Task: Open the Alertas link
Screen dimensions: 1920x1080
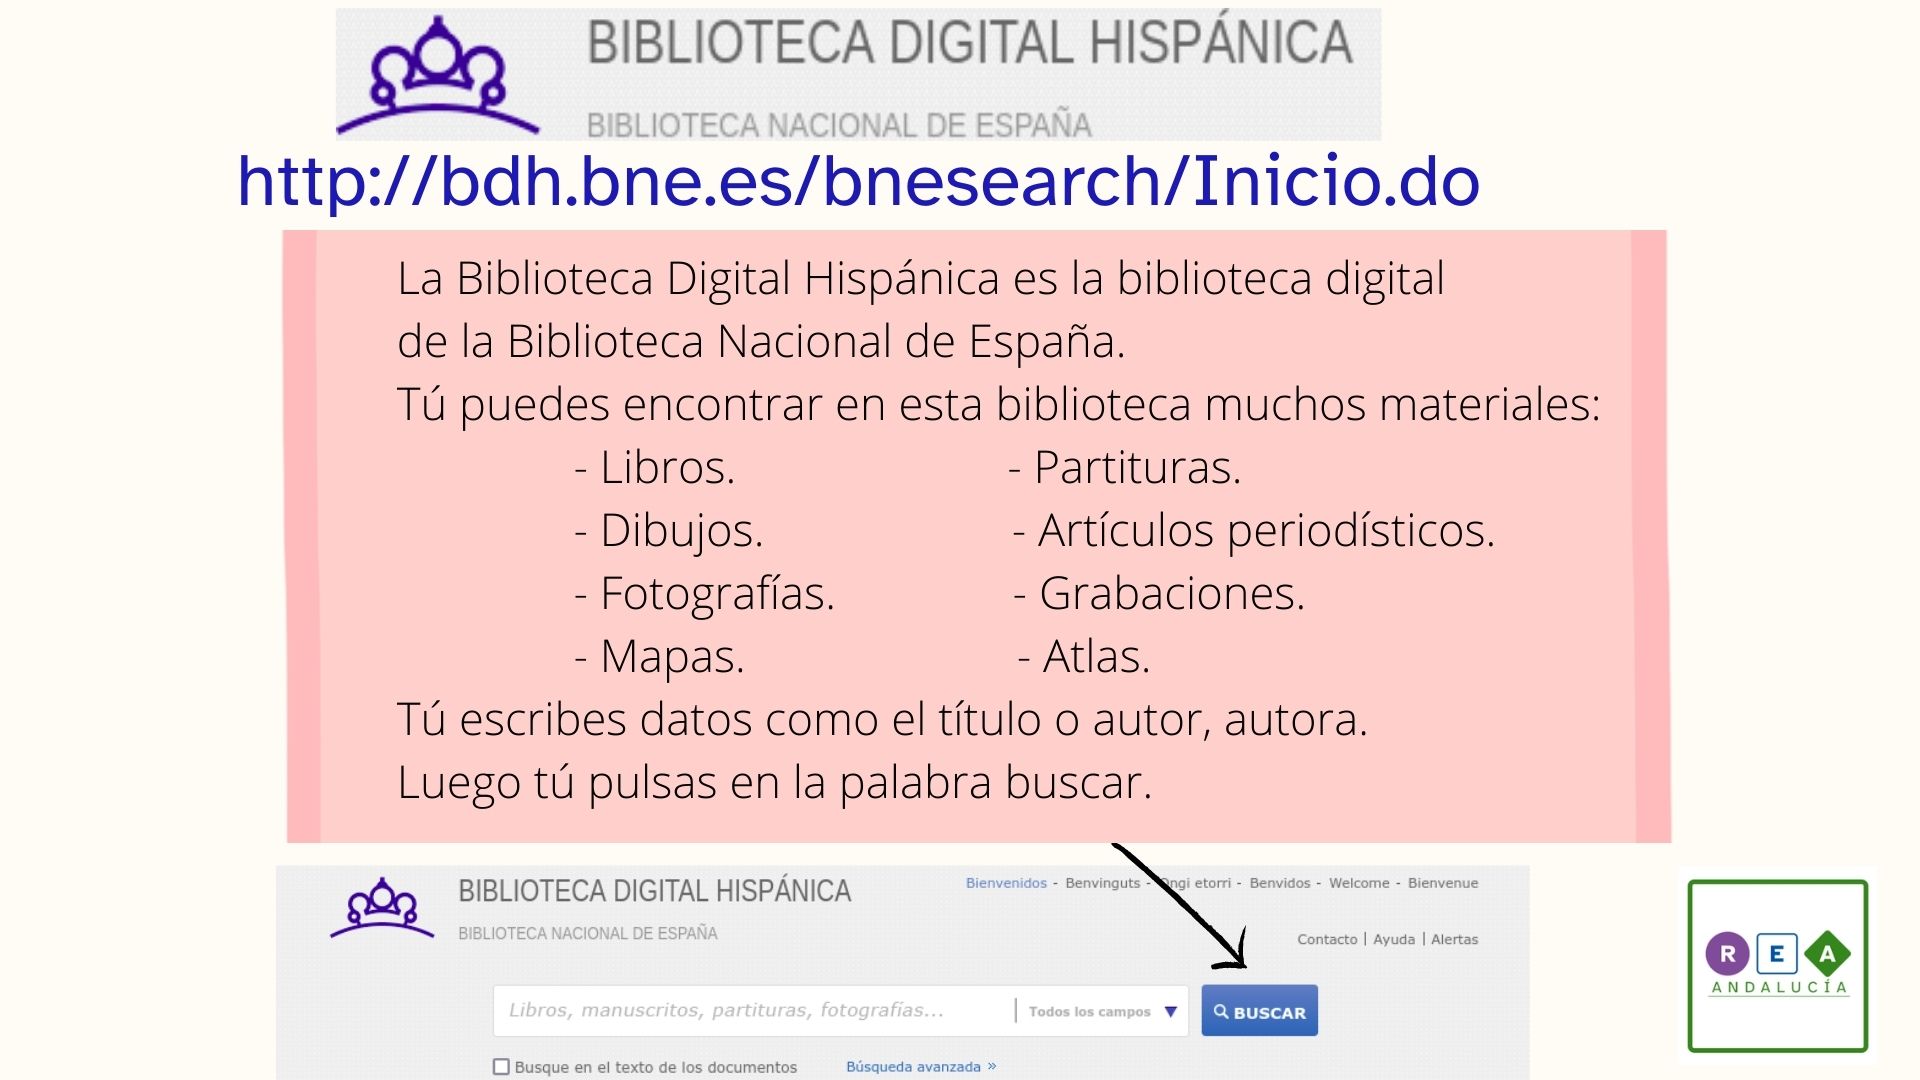Action: click(x=1454, y=939)
